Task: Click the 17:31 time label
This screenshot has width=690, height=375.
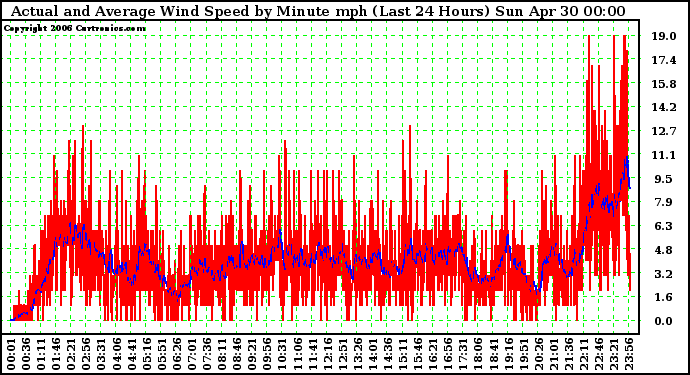Action: pyautogui.click(x=463, y=354)
